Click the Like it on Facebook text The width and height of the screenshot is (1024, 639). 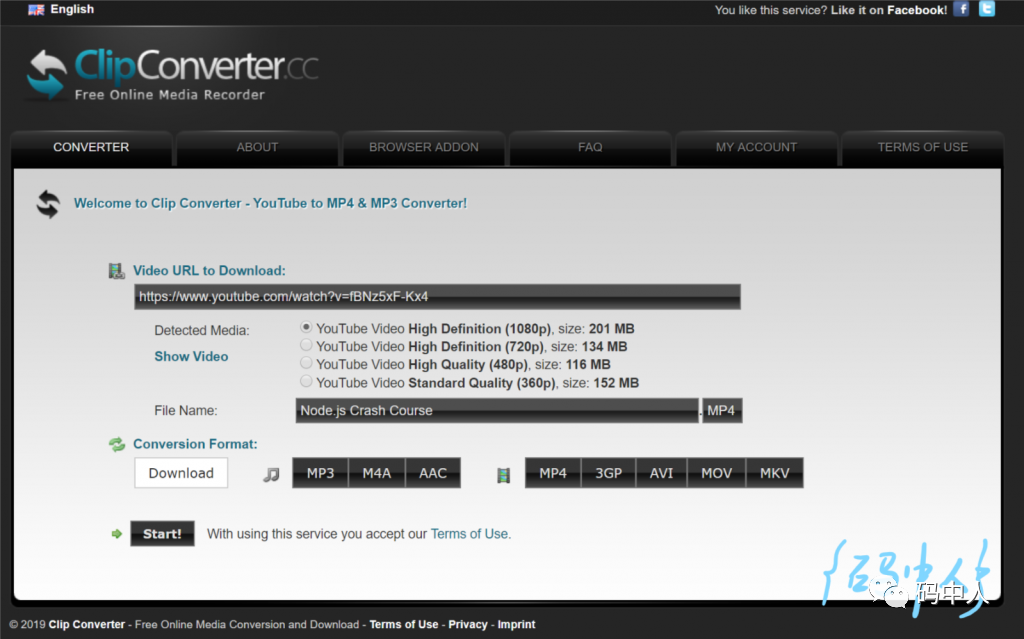click(889, 10)
